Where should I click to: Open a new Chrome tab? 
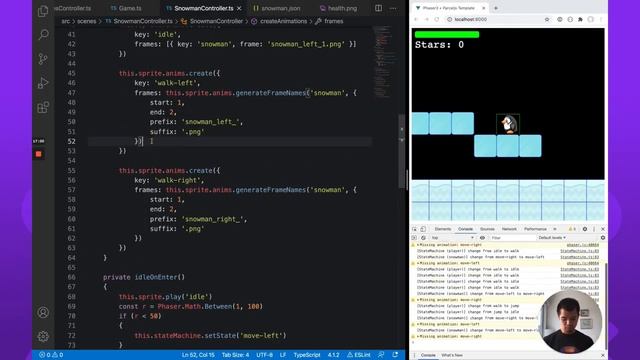[496, 8]
